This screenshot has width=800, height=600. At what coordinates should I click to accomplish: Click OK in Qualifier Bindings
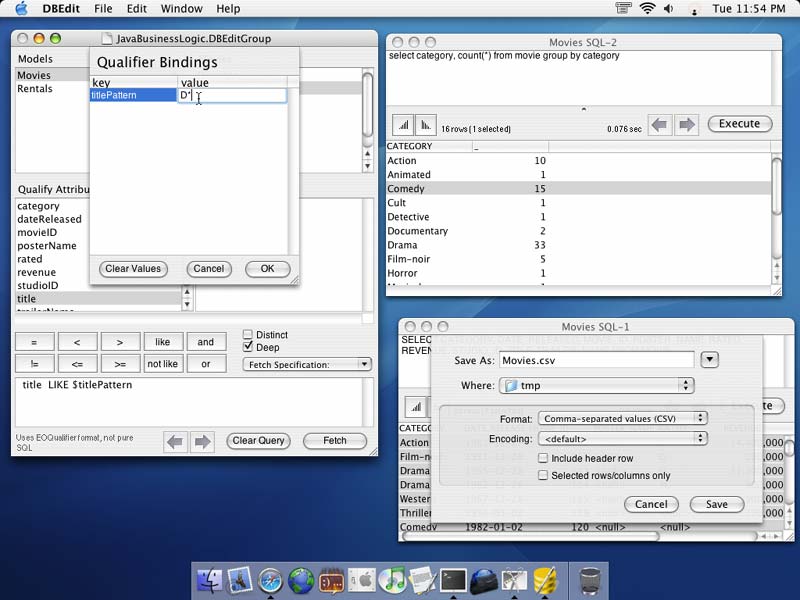(x=267, y=269)
